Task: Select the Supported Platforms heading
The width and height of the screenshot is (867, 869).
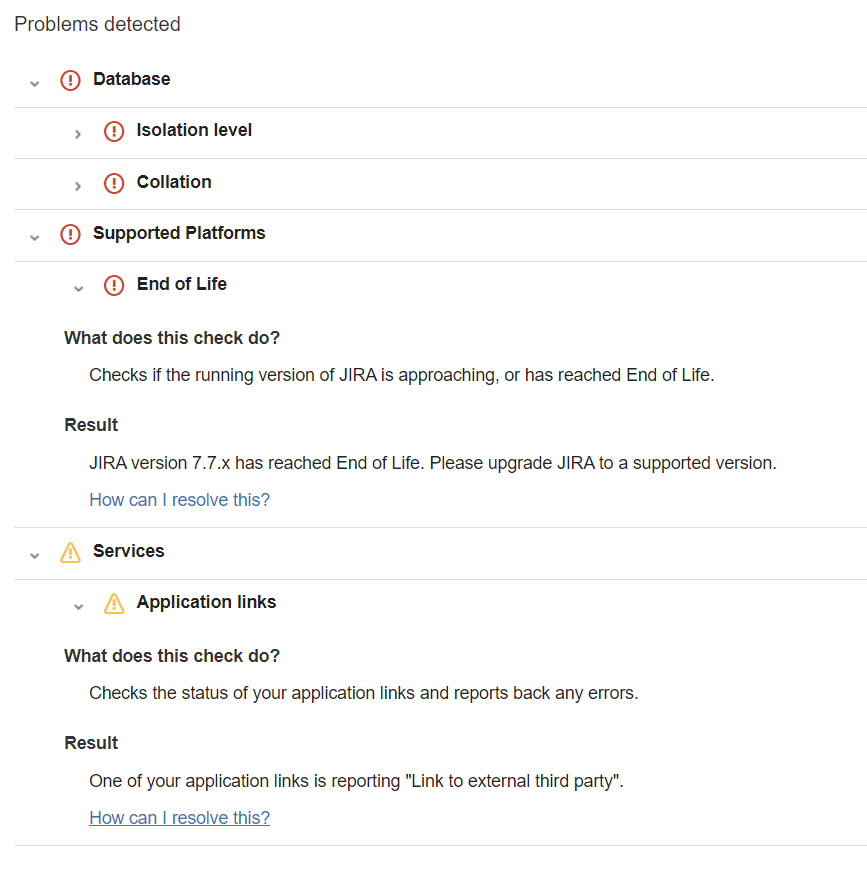Action: (179, 233)
